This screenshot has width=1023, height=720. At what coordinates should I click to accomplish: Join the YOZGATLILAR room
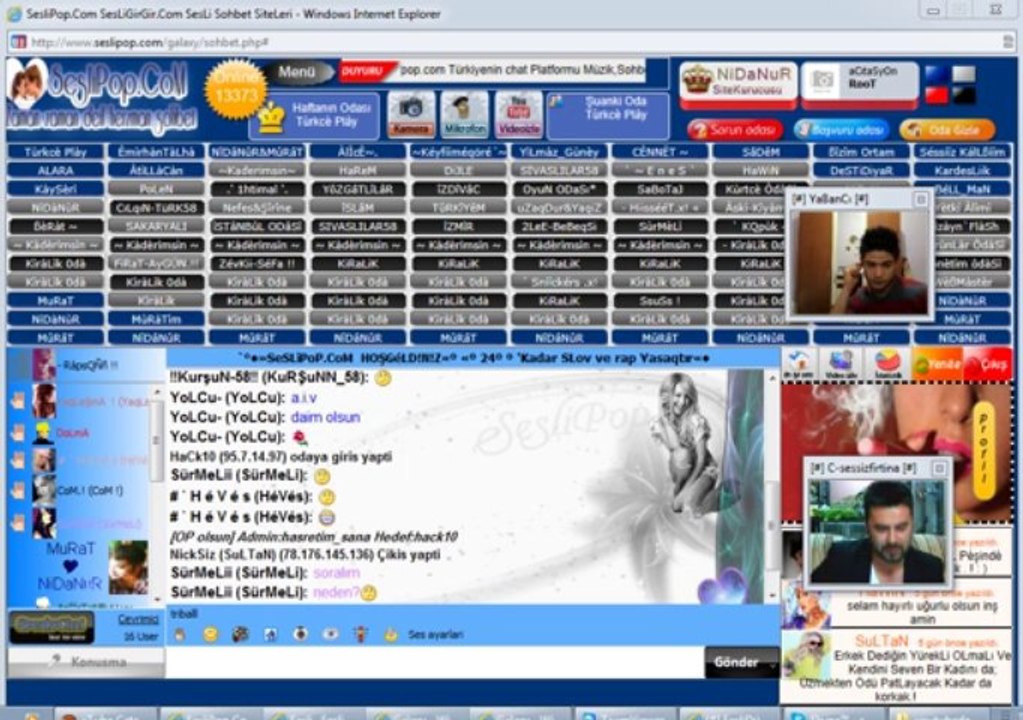click(358, 189)
